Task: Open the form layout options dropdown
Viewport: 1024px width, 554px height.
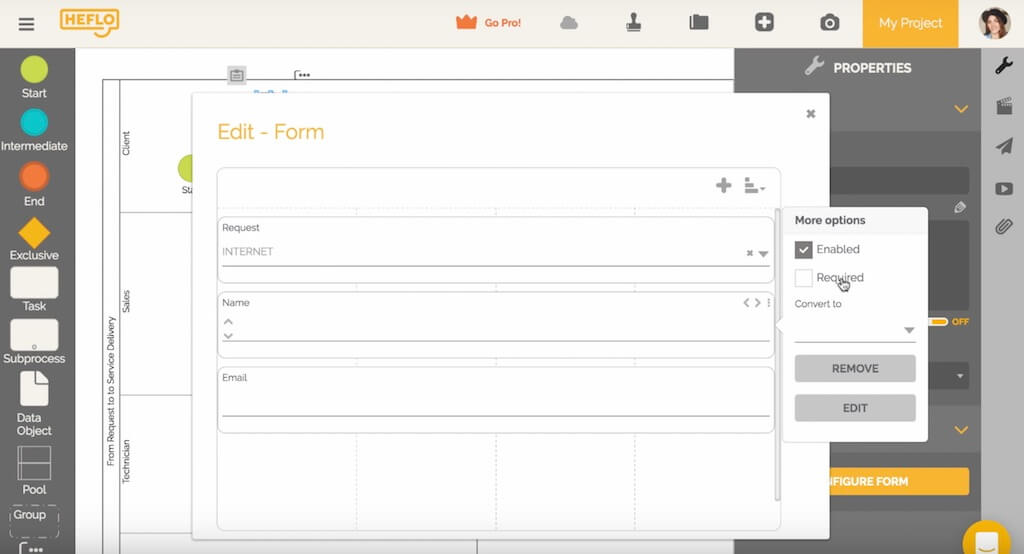Action: click(x=754, y=186)
